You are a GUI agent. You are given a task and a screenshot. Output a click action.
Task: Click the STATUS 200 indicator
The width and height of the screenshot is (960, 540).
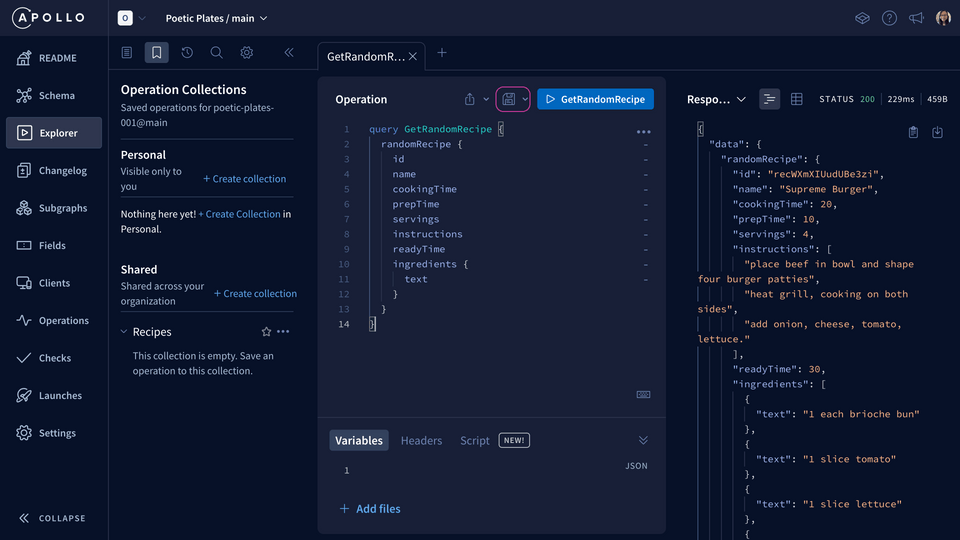(x=847, y=99)
